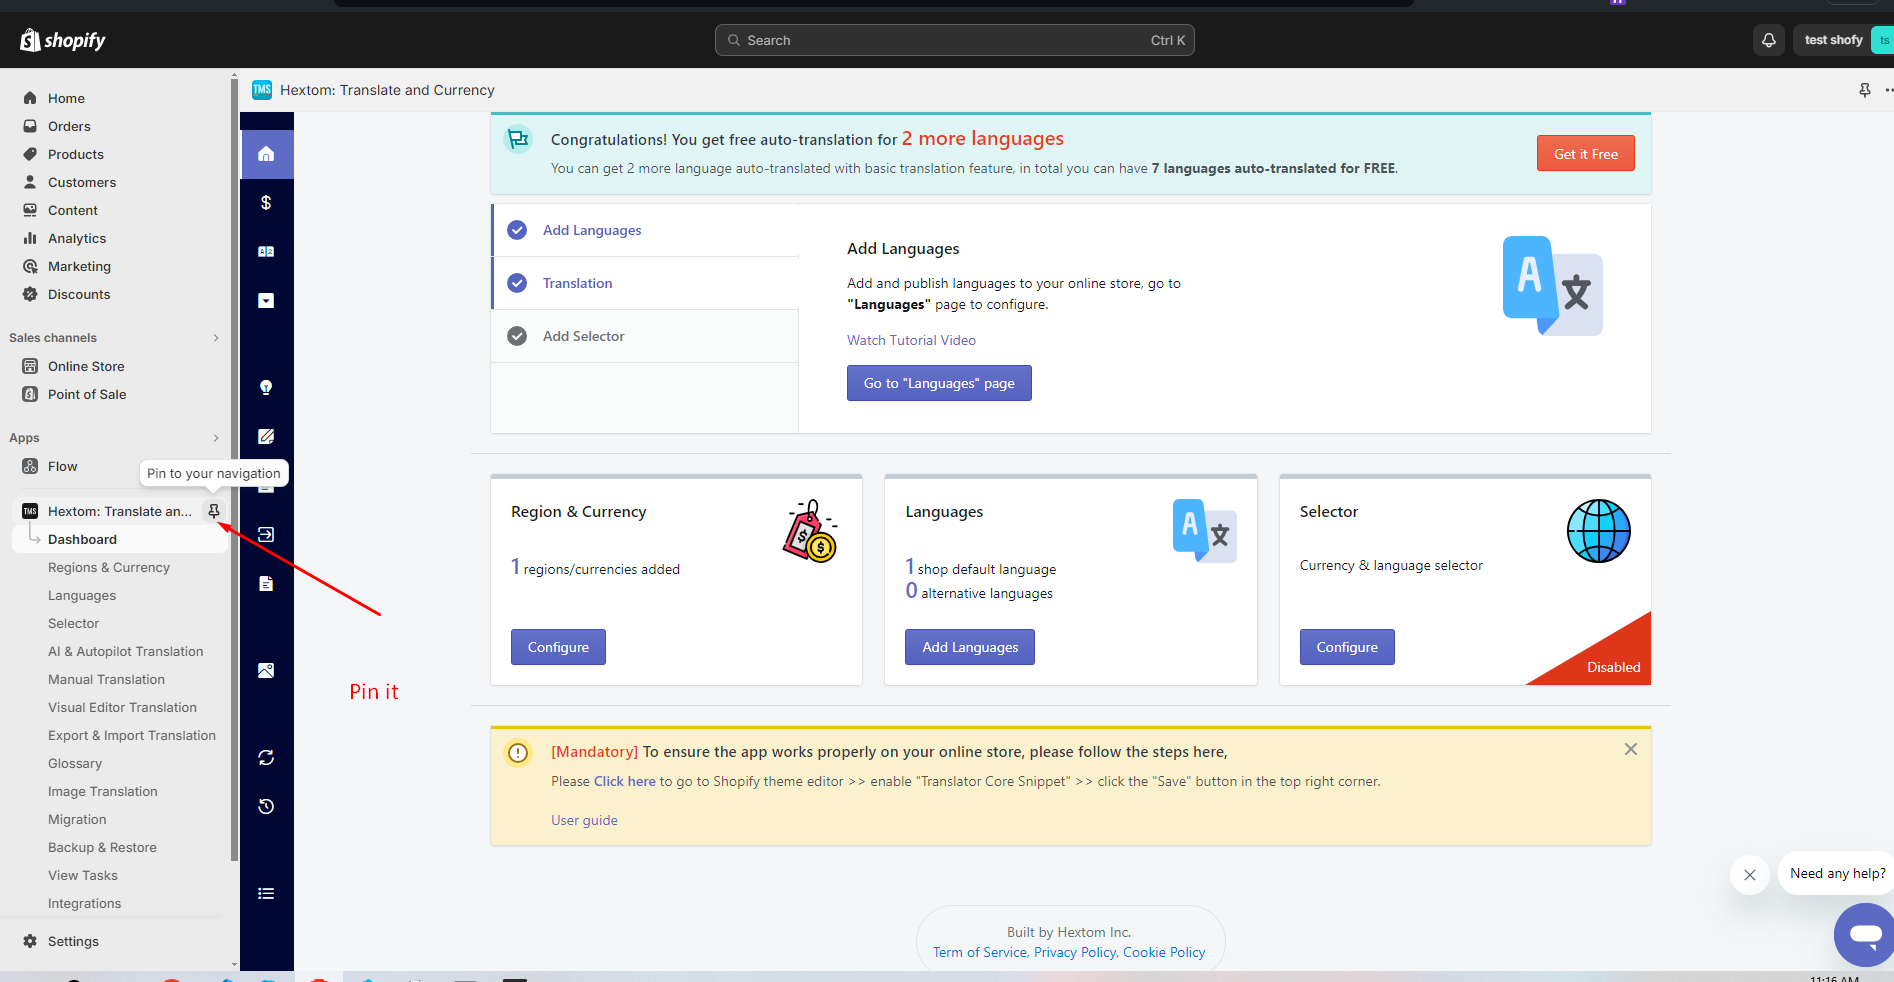1894x982 pixels.
Task: Click the lightbulb icon in dark sidebar
Action: [x=266, y=388]
